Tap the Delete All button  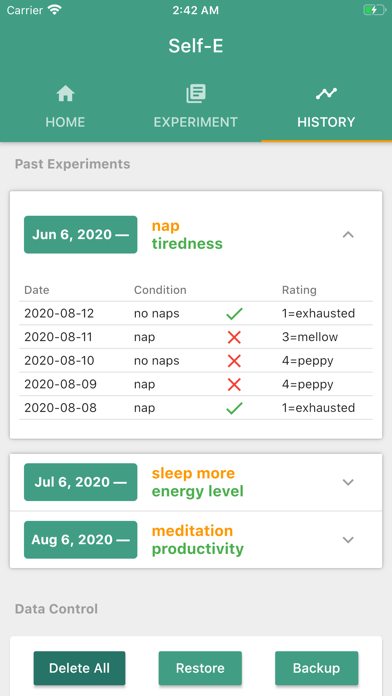79,668
